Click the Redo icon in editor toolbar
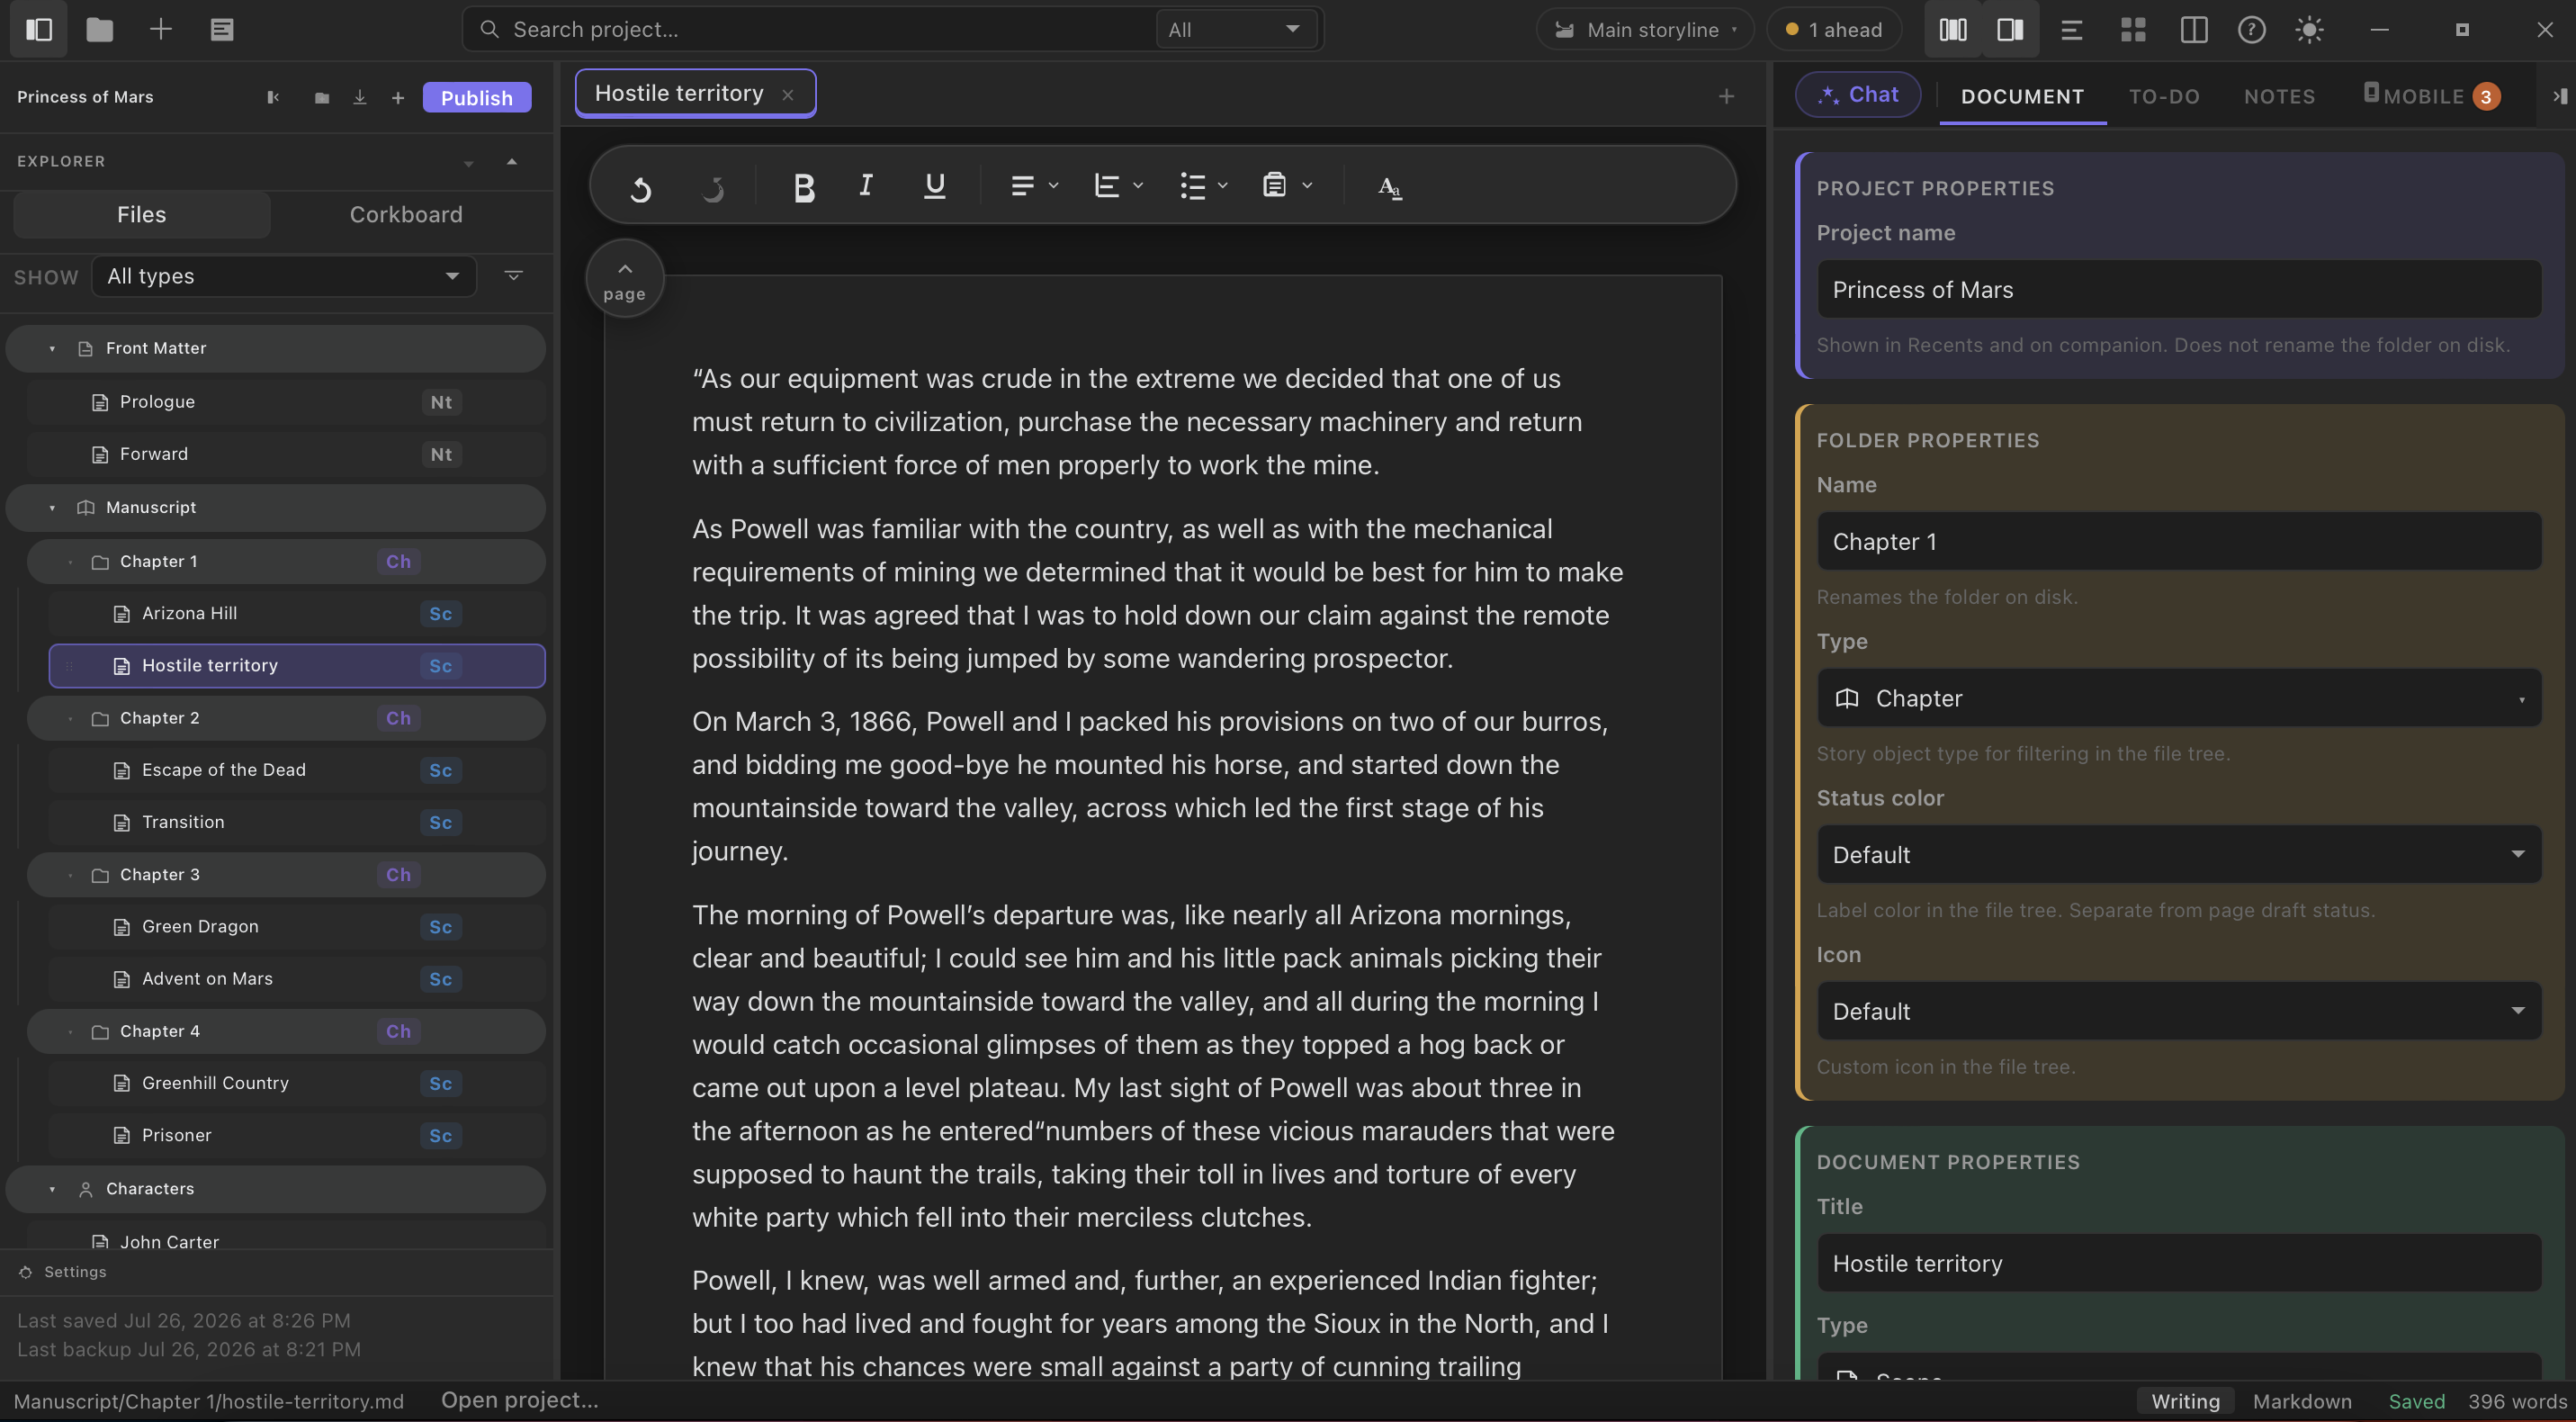 (x=712, y=187)
